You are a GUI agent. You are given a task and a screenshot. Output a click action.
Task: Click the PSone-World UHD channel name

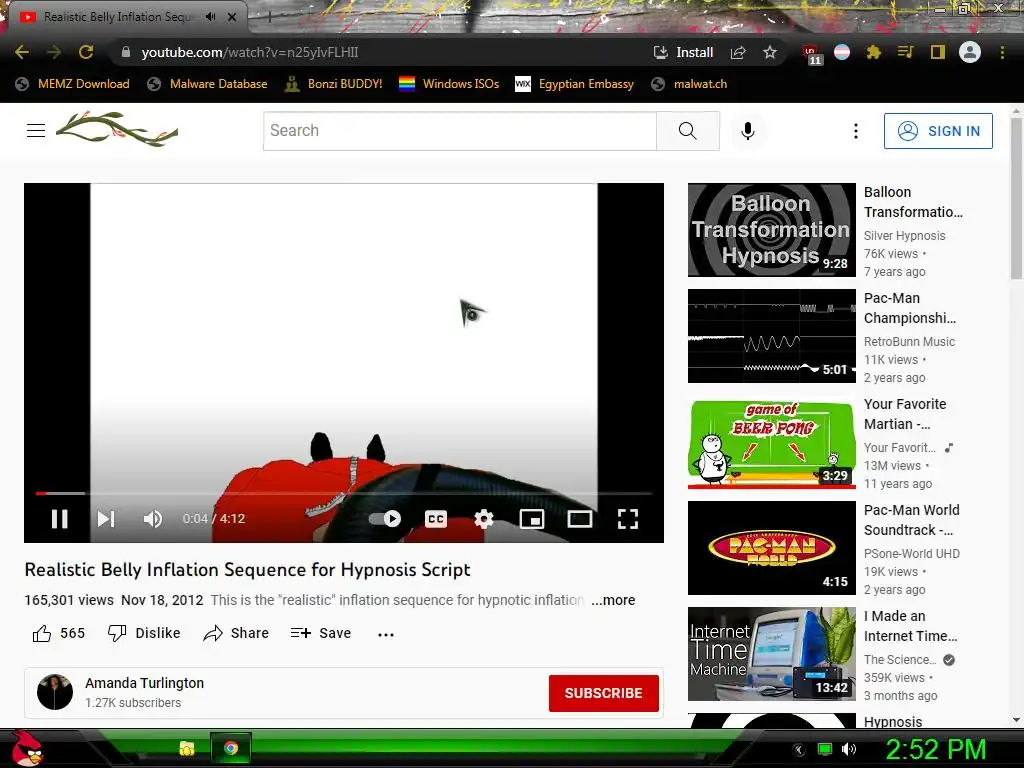tap(912, 554)
